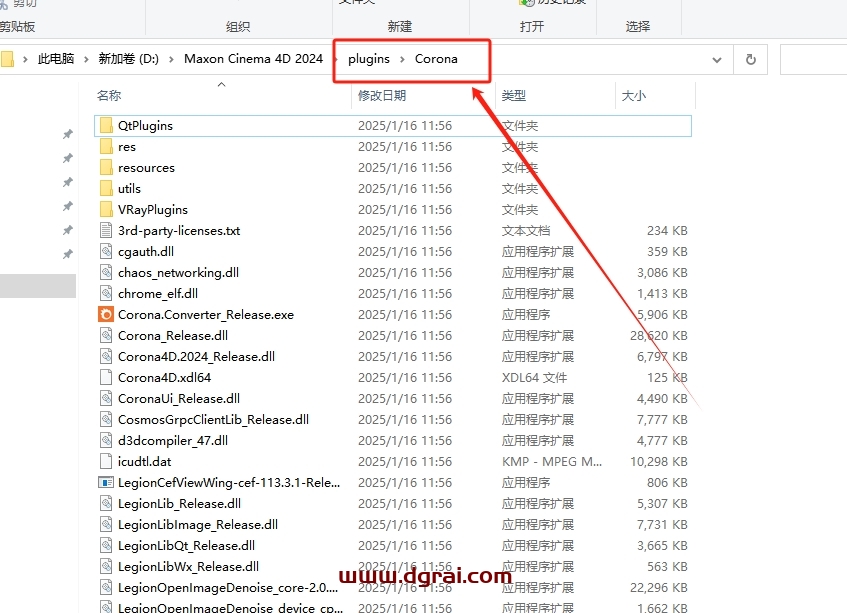
Task: Click the refresh button beside address bar
Action: click(x=750, y=59)
